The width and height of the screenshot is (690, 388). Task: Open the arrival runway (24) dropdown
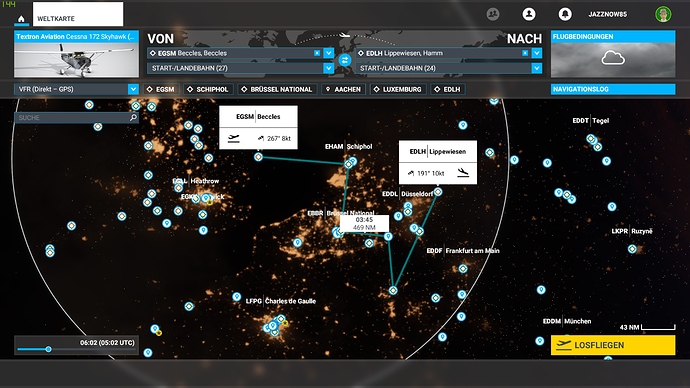(x=448, y=68)
